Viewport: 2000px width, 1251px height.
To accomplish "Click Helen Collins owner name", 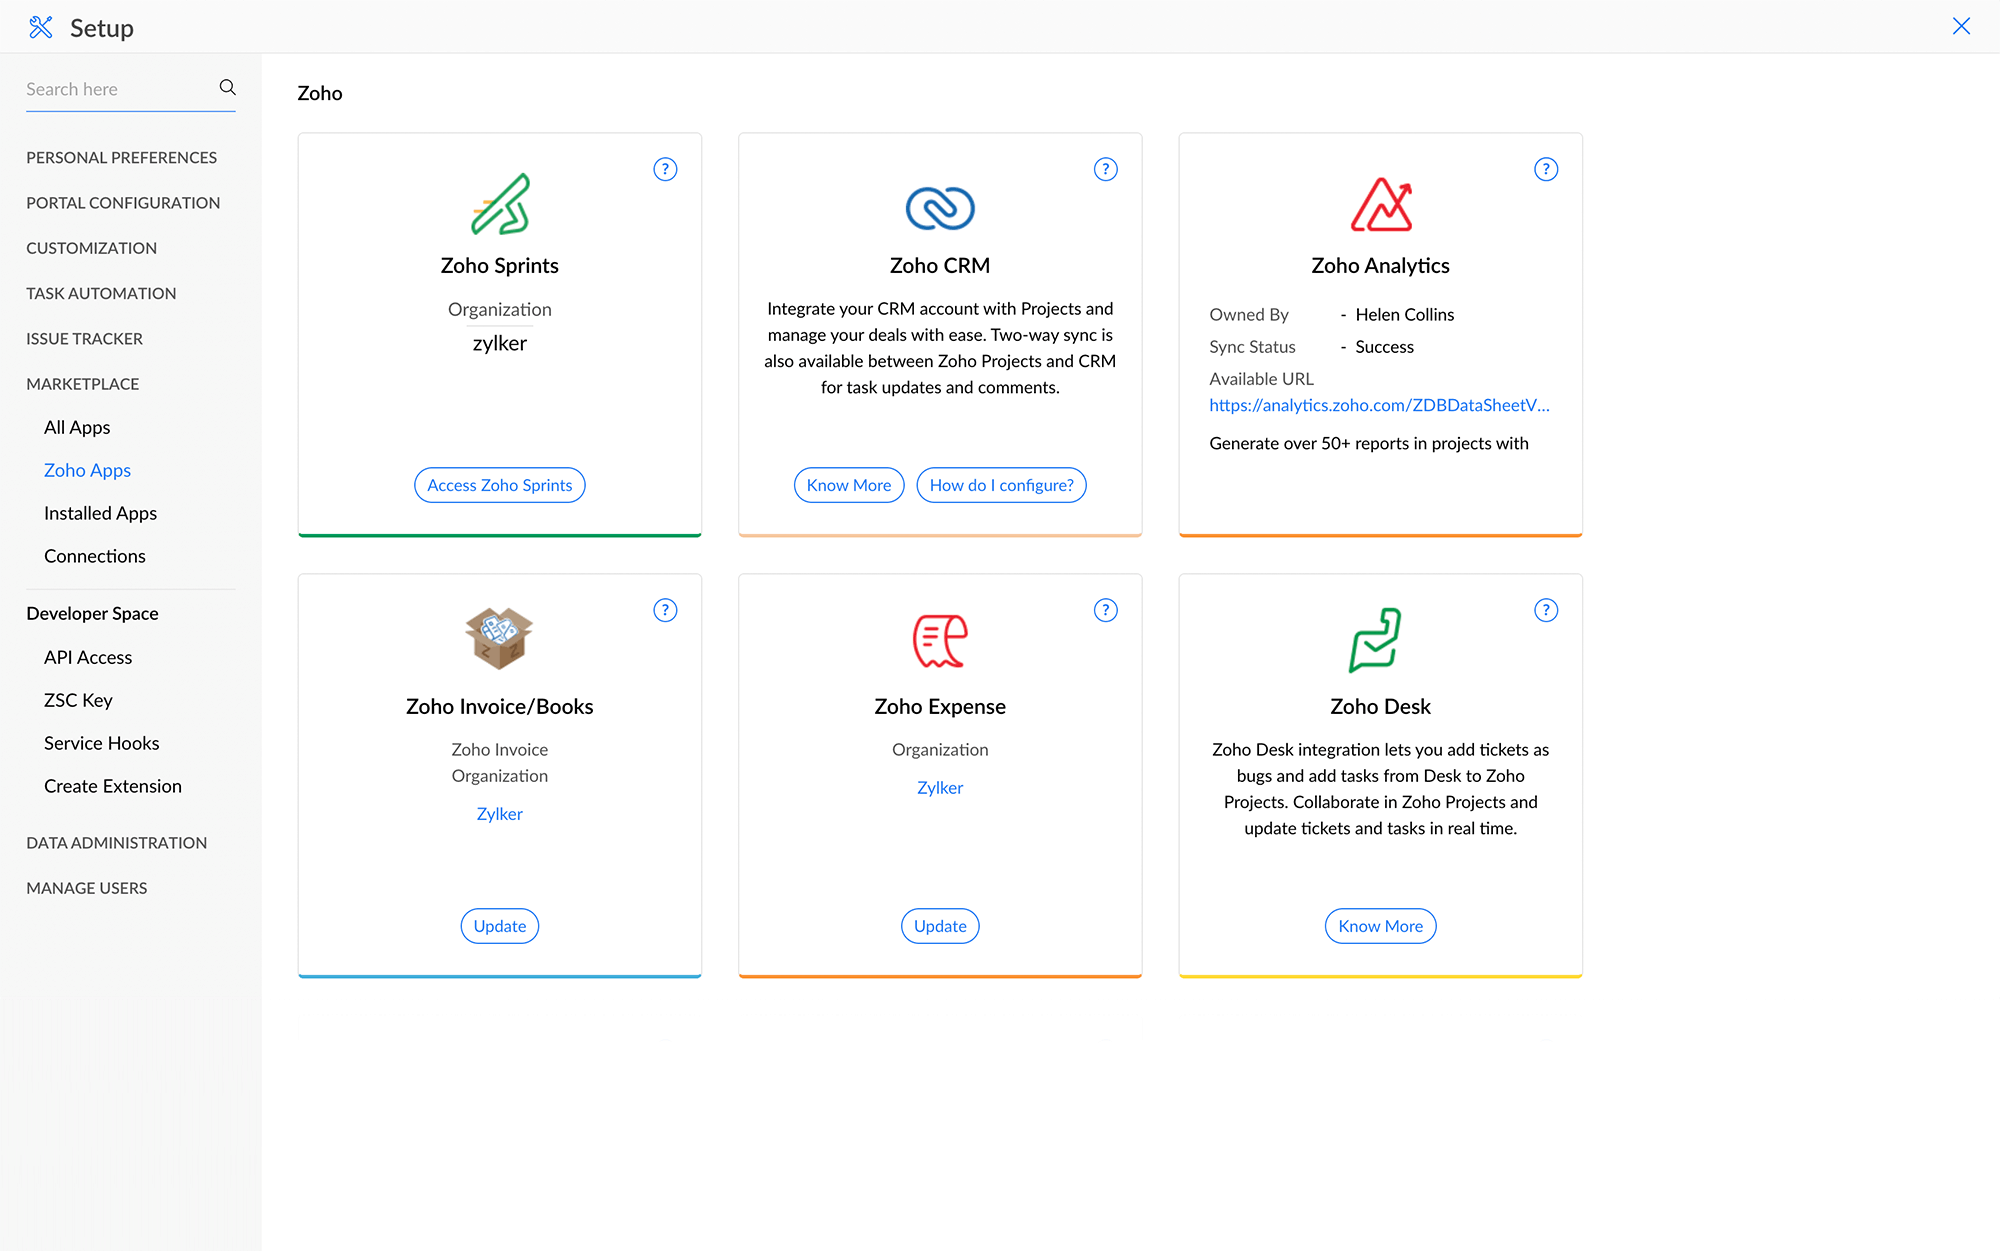I will click(x=1404, y=314).
